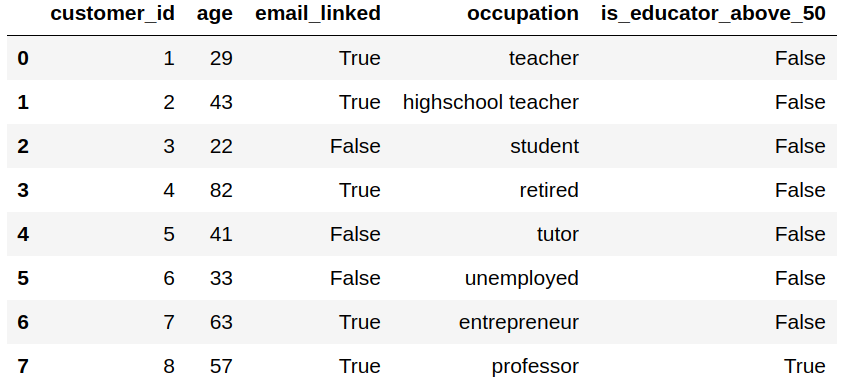
Task: Click the age value 82 cell
Action: 221,190
